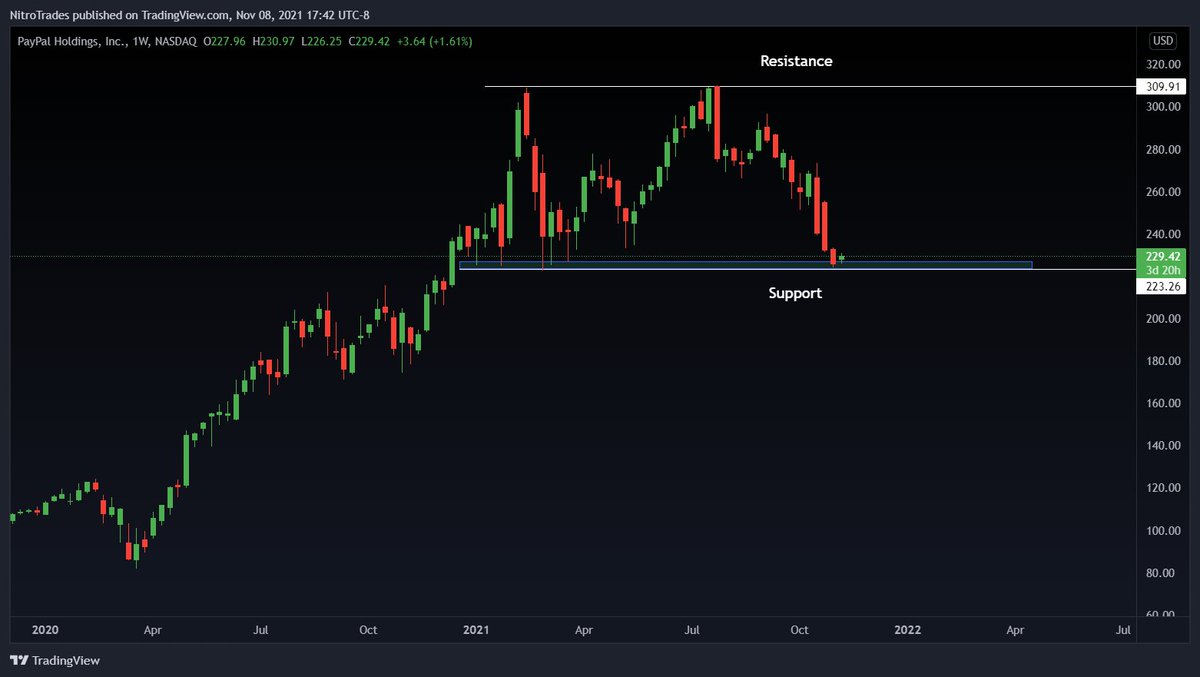The width and height of the screenshot is (1200, 677).
Task: Click the 320.00 price axis label
Action: pos(1162,64)
